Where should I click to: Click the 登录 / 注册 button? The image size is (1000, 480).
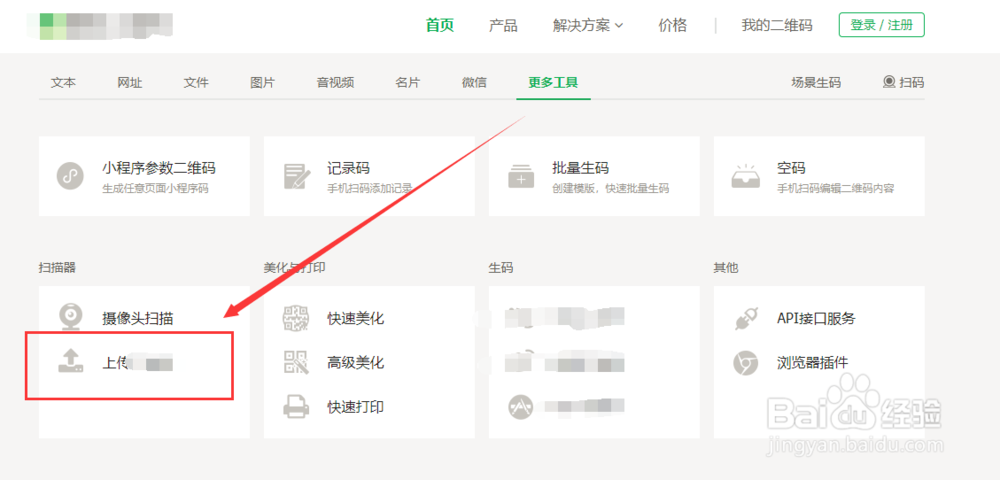click(881, 25)
